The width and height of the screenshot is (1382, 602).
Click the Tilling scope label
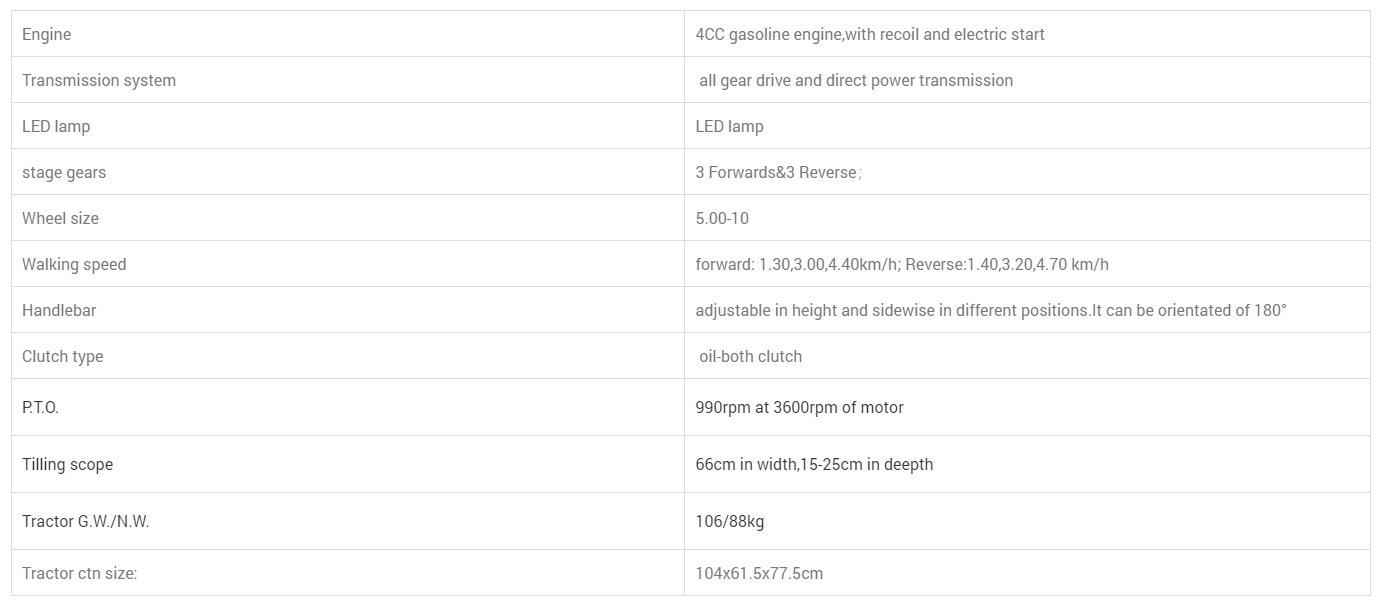pos(68,464)
